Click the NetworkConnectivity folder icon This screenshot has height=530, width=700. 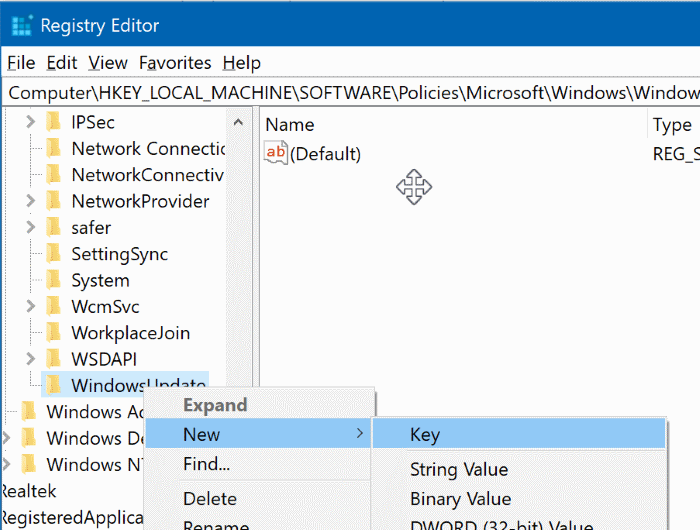(x=54, y=175)
